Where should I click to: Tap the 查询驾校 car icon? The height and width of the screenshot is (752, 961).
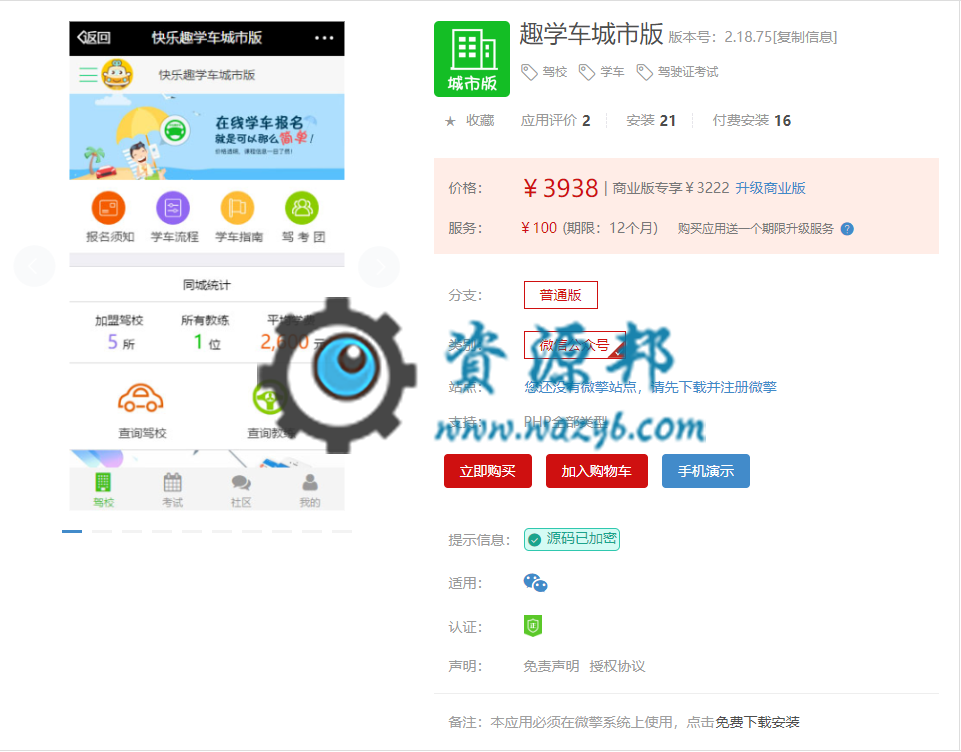[x=141, y=399]
